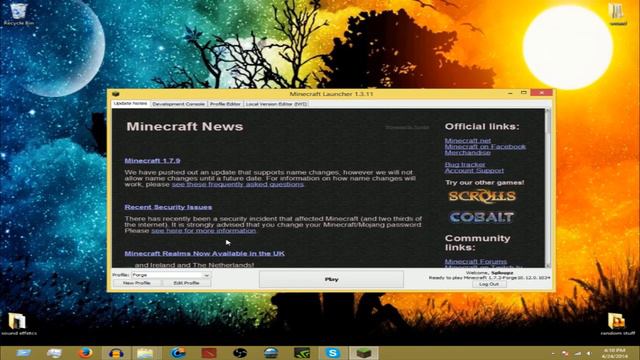
Task: Open File Explorer from the taskbar
Action: 145,353
